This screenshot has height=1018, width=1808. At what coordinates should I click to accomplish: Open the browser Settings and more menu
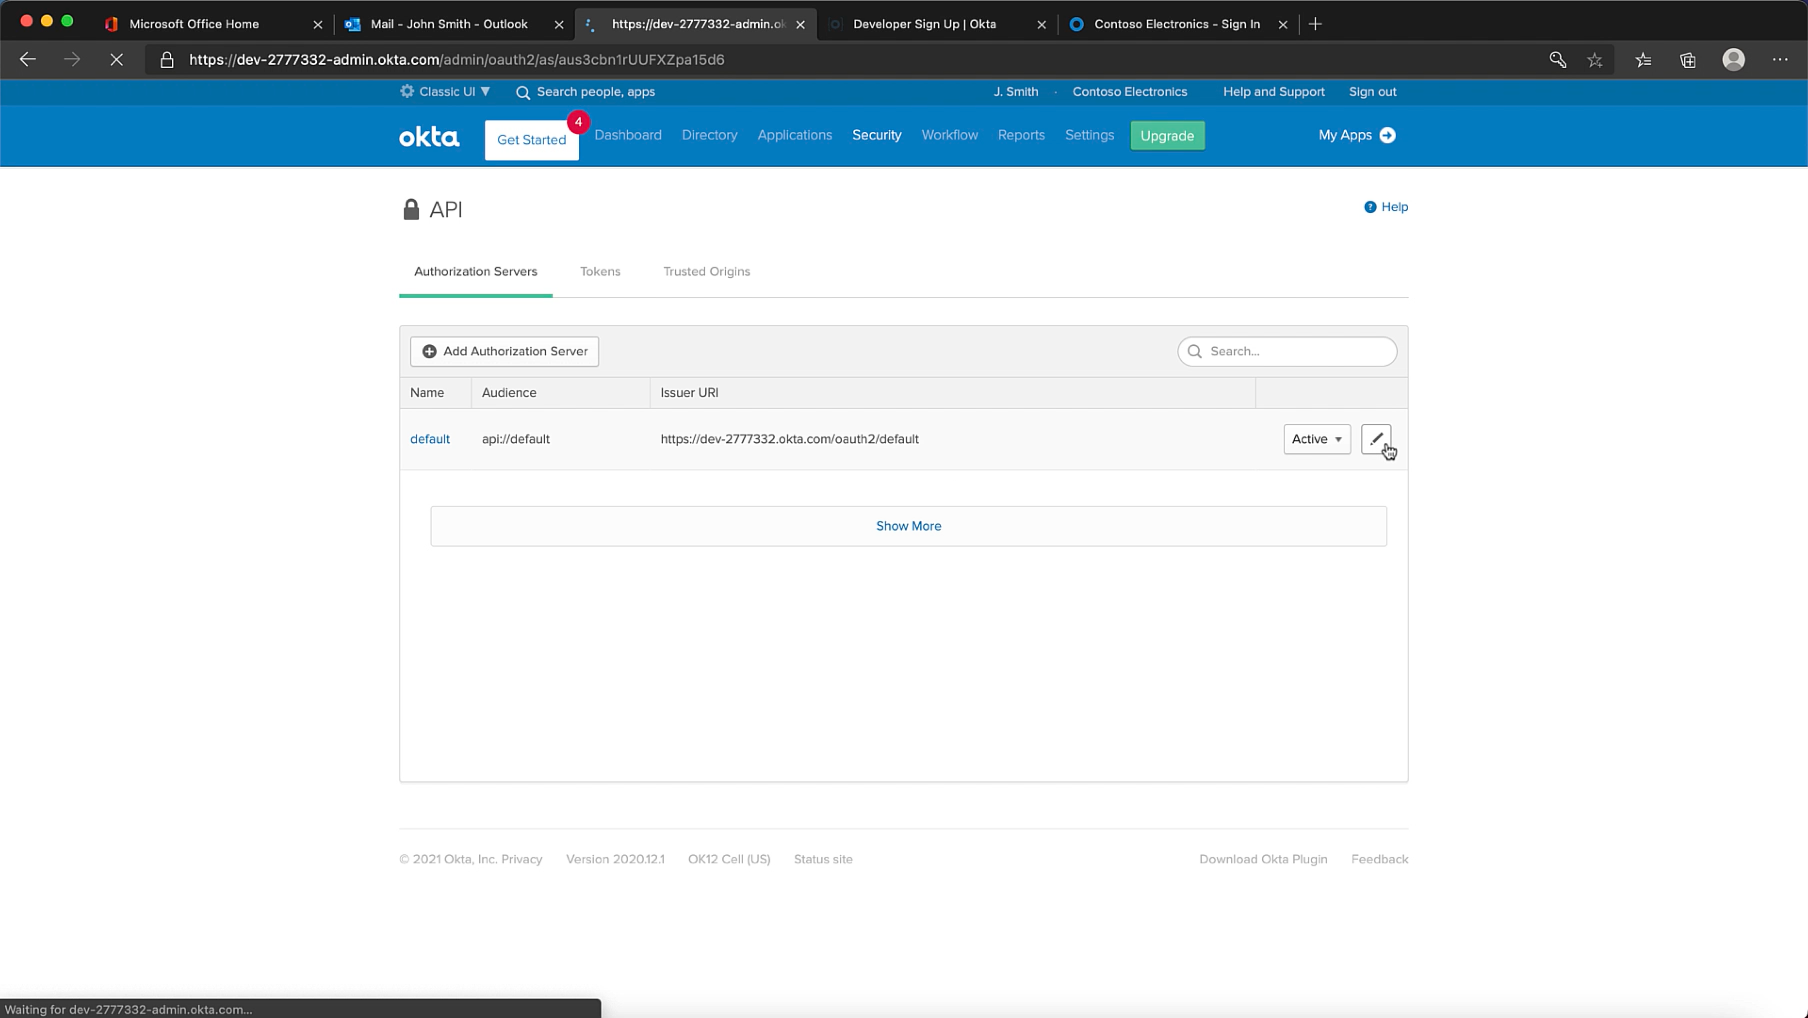[1780, 60]
